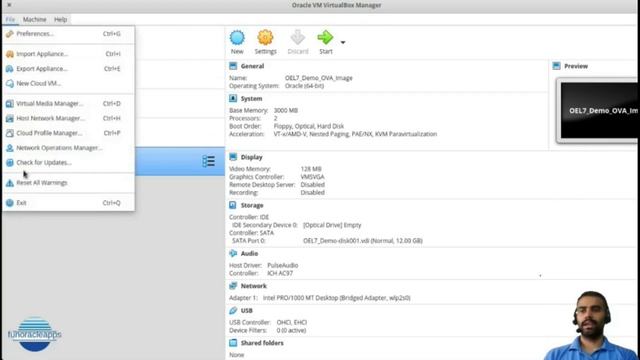Choose Exit from File menu
The image size is (640, 360).
click(x=68, y=203)
